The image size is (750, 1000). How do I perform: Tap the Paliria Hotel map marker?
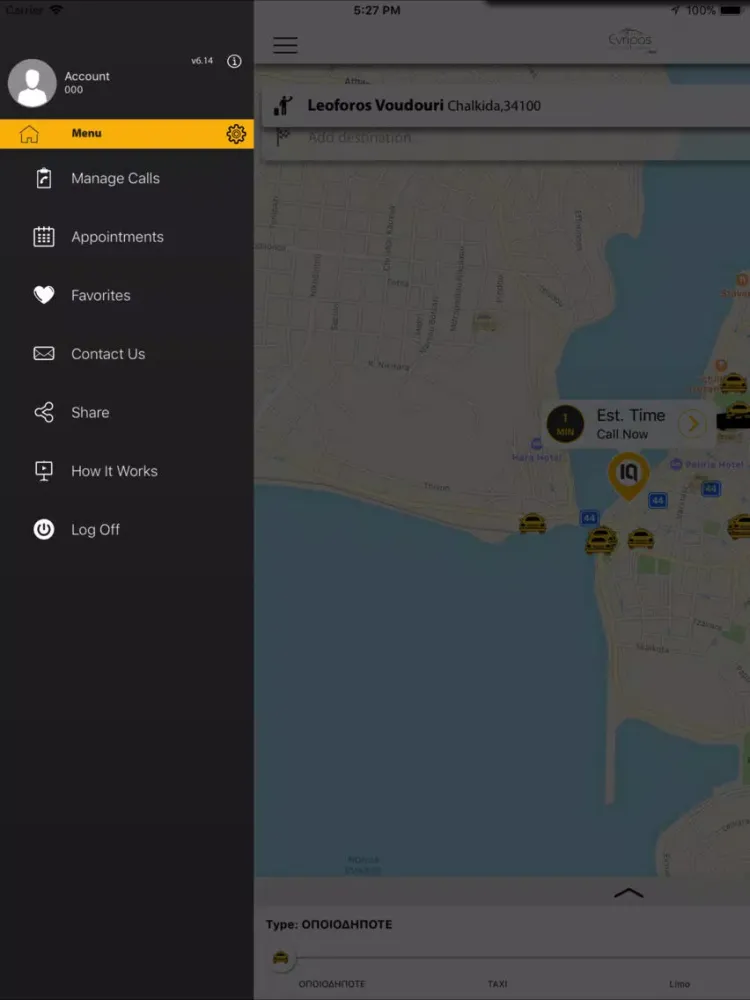(676, 464)
